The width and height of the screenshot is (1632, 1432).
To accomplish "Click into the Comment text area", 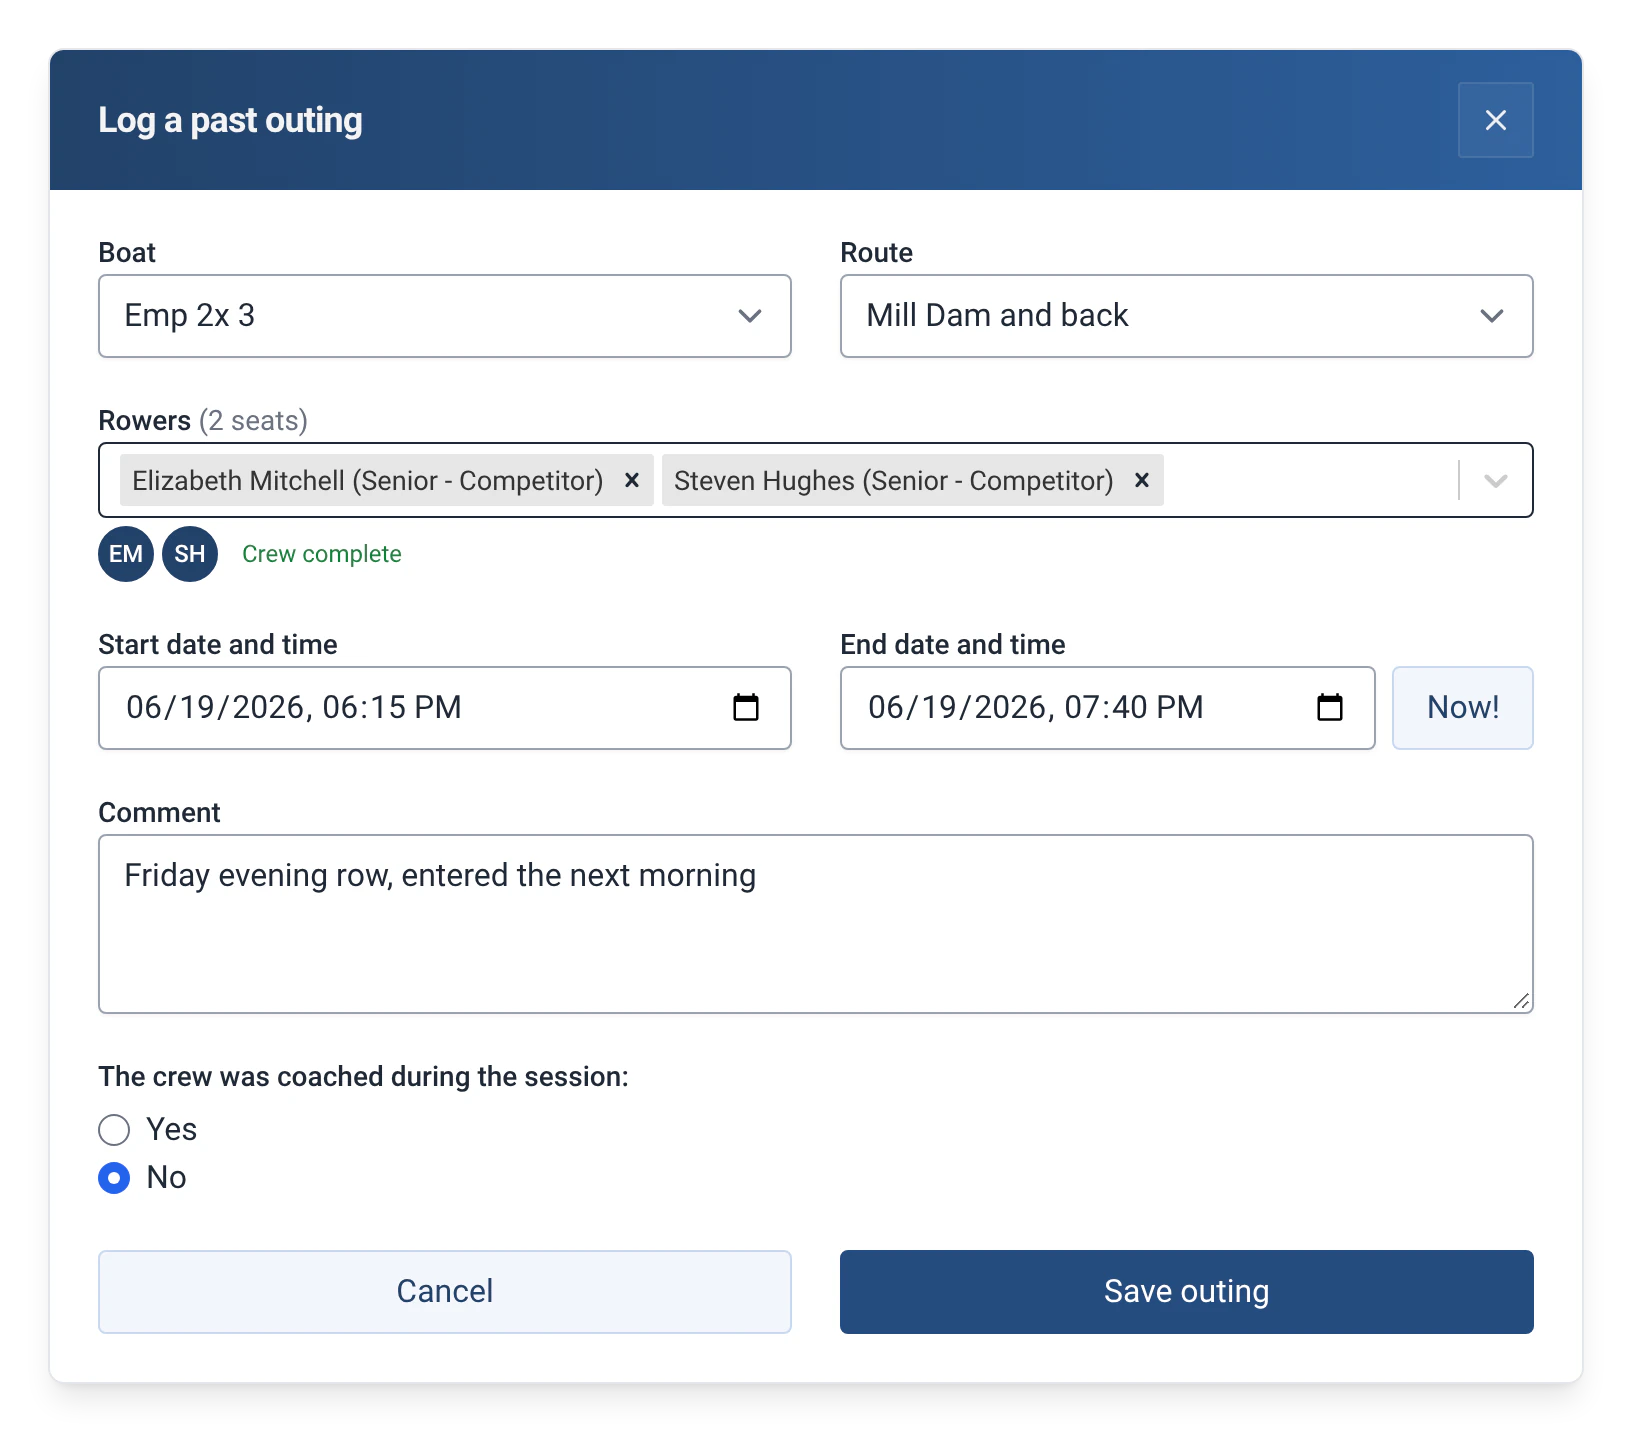I will (816, 924).
